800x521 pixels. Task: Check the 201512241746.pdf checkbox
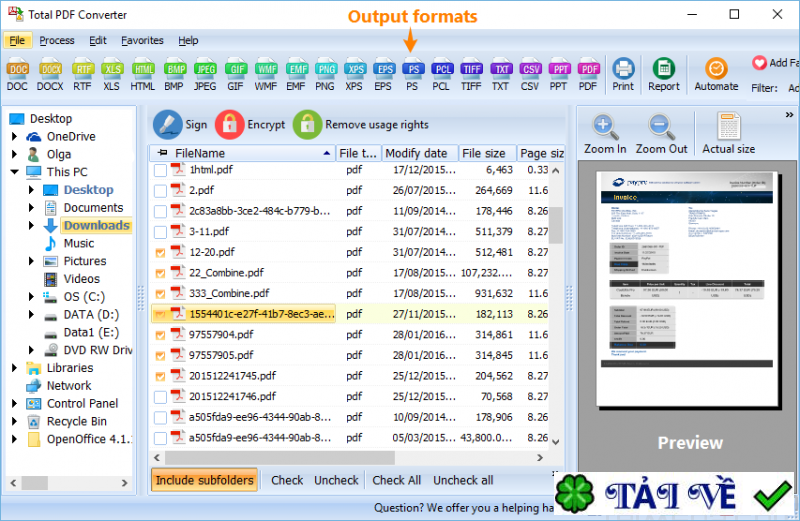pos(160,397)
